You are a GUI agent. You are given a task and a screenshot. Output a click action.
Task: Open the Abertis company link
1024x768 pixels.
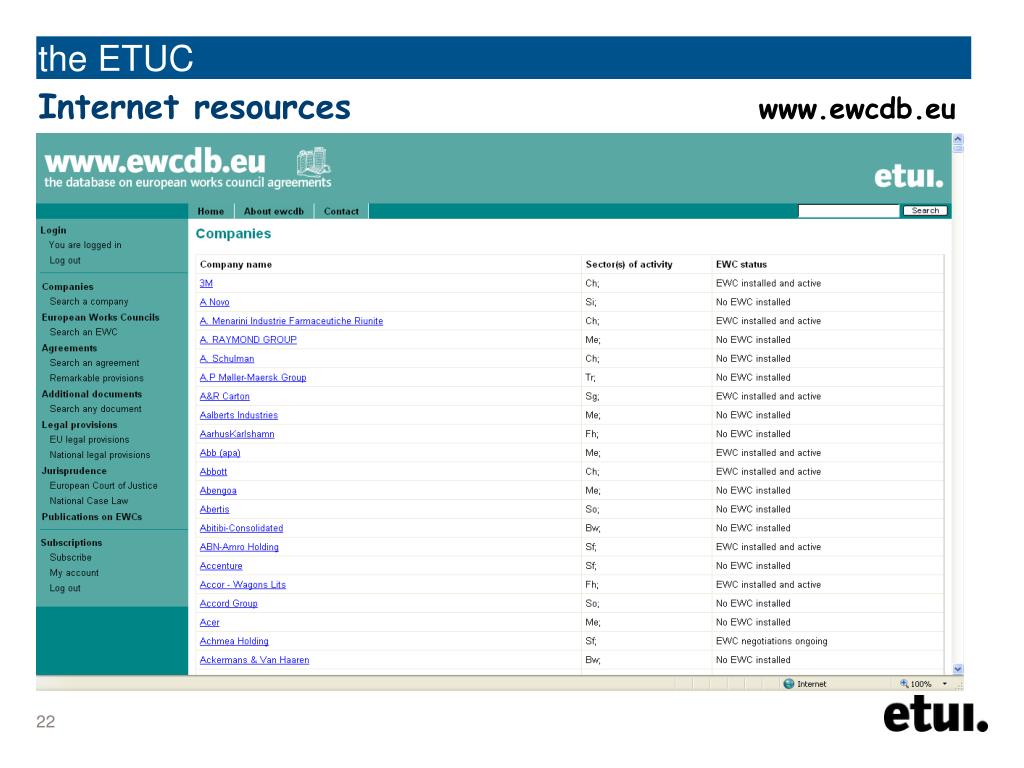click(214, 509)
